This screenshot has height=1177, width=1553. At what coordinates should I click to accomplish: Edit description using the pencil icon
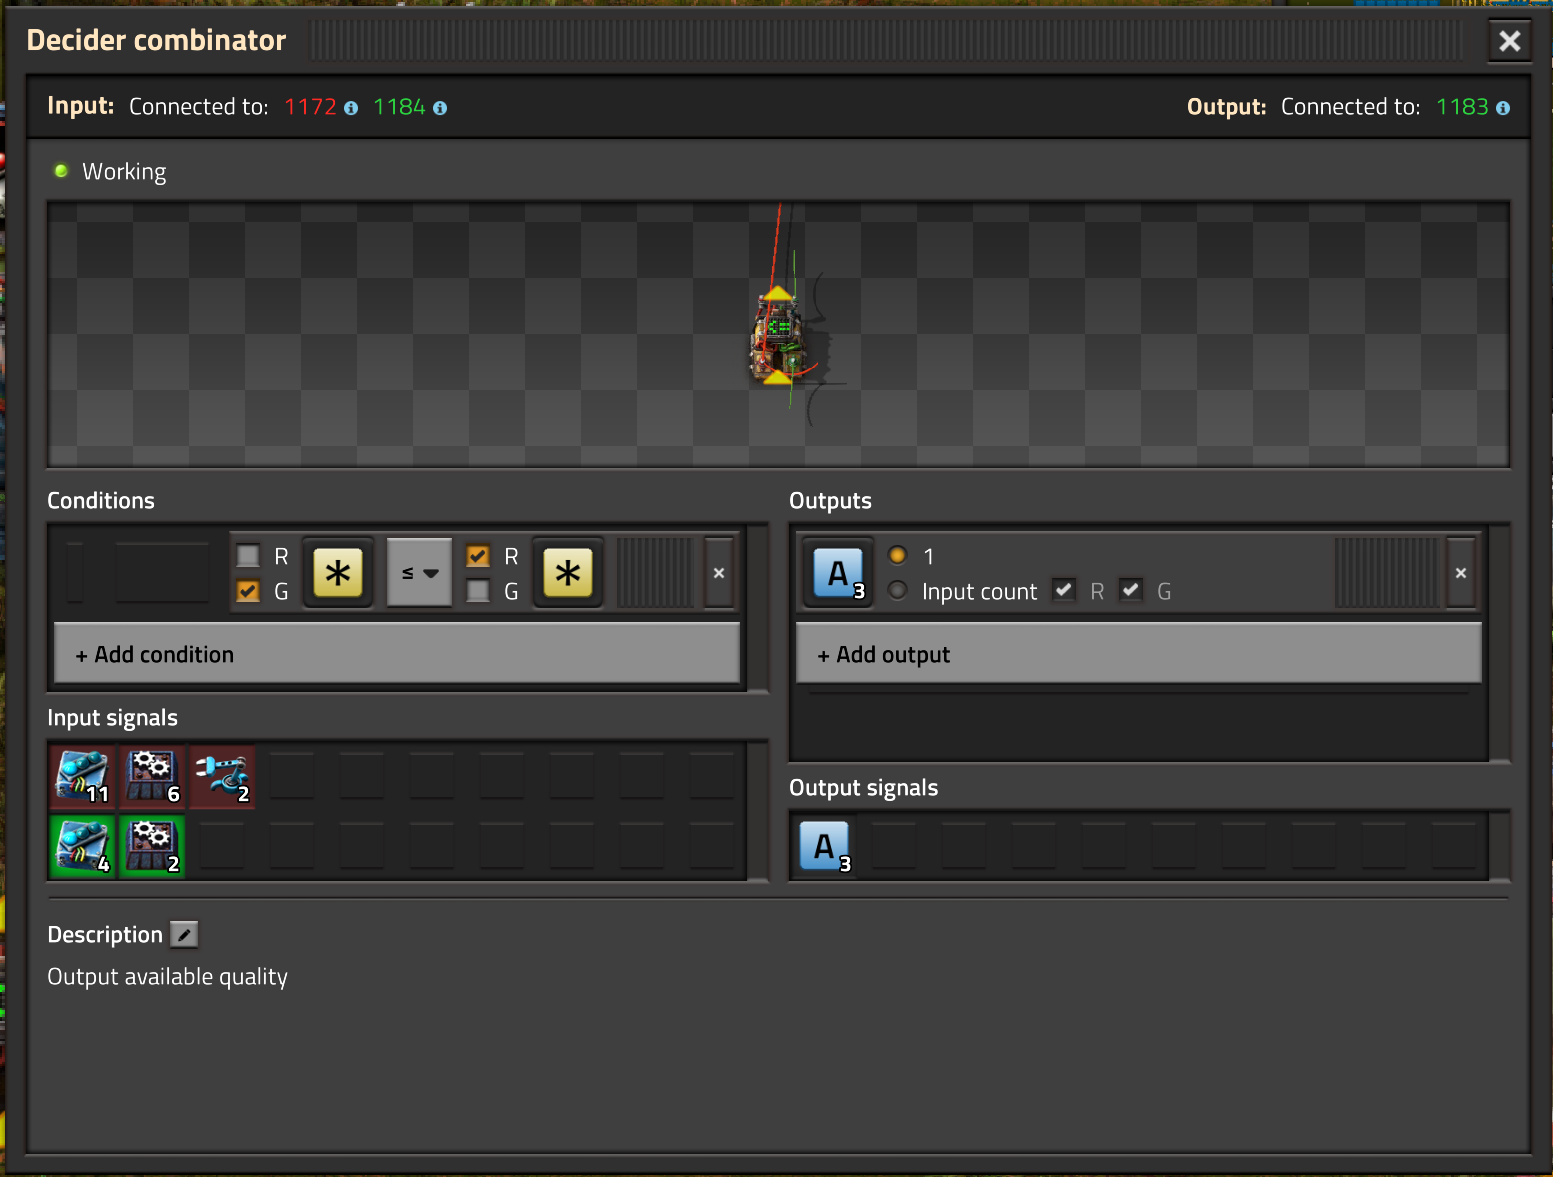(x=184, y=934)
